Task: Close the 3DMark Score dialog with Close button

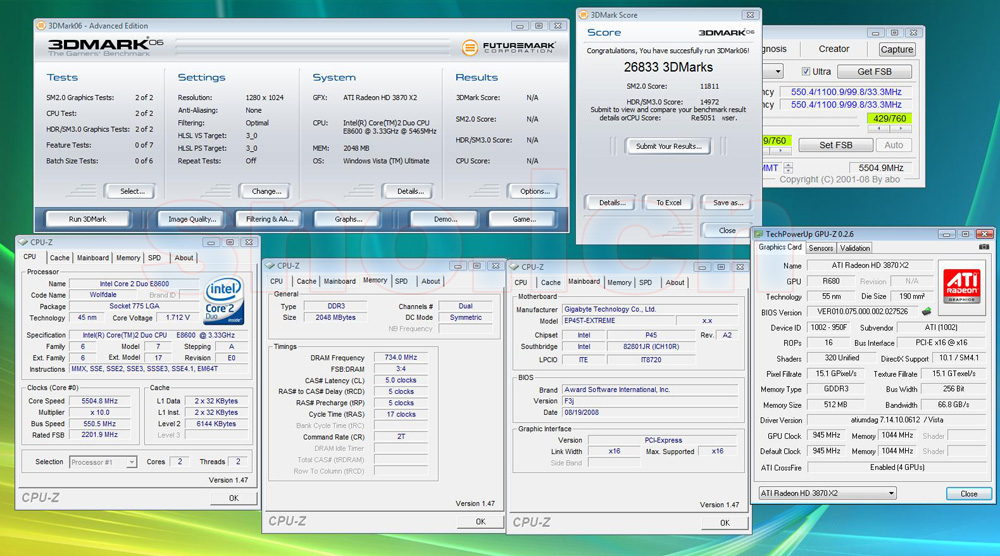Action: coord(727,231)
